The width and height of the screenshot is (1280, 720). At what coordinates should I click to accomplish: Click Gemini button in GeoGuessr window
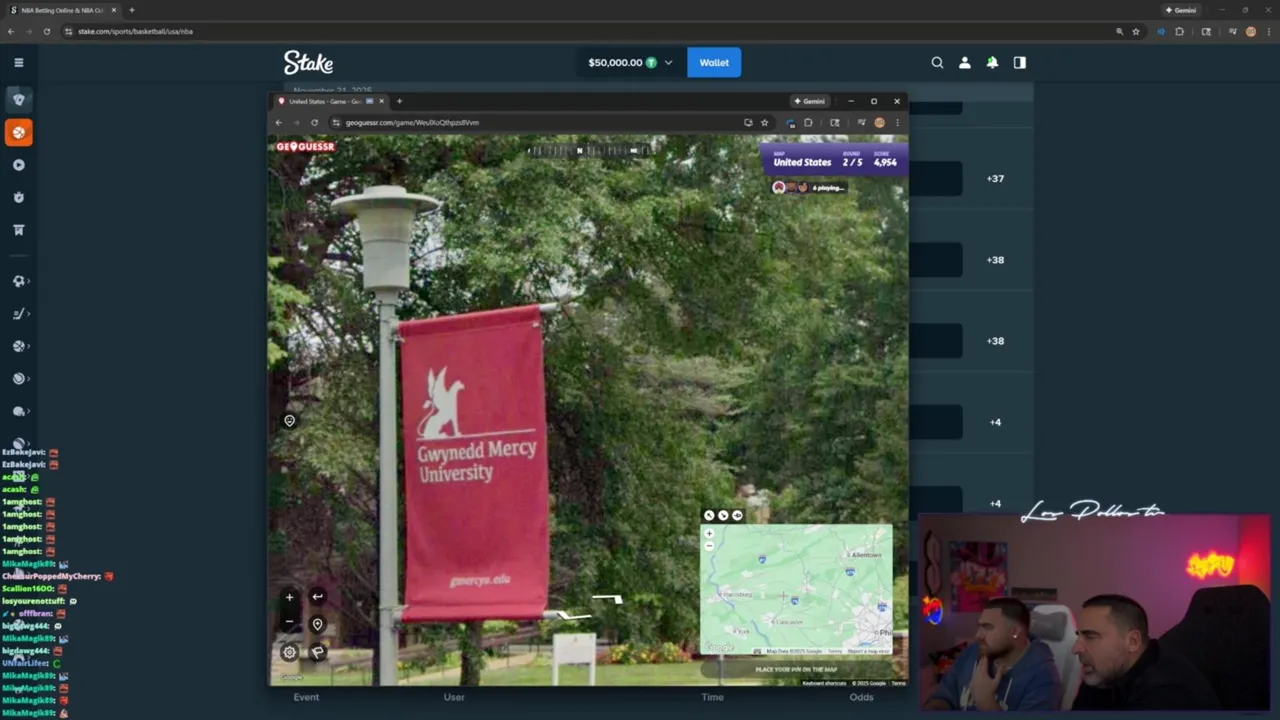point(810,101)
